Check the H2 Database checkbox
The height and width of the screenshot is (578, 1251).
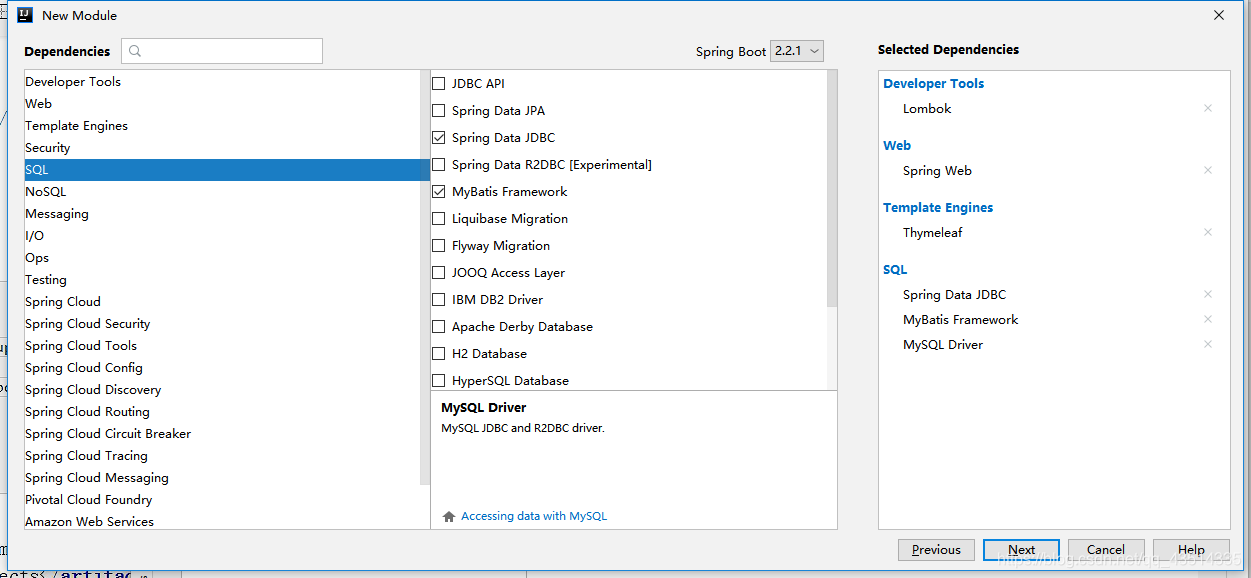point(438,353)
